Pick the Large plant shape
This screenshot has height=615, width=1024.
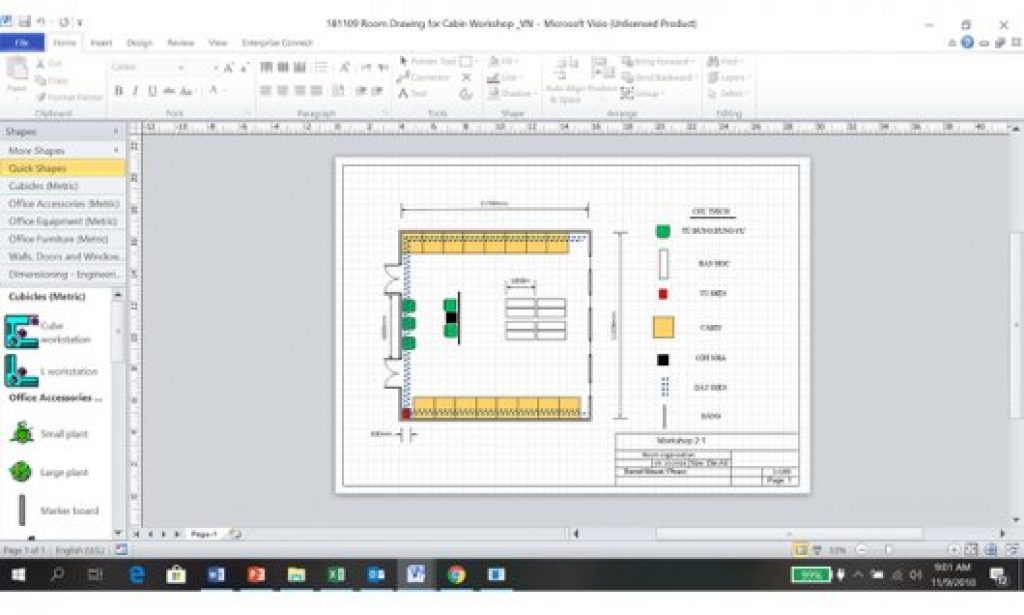[21, 472]
